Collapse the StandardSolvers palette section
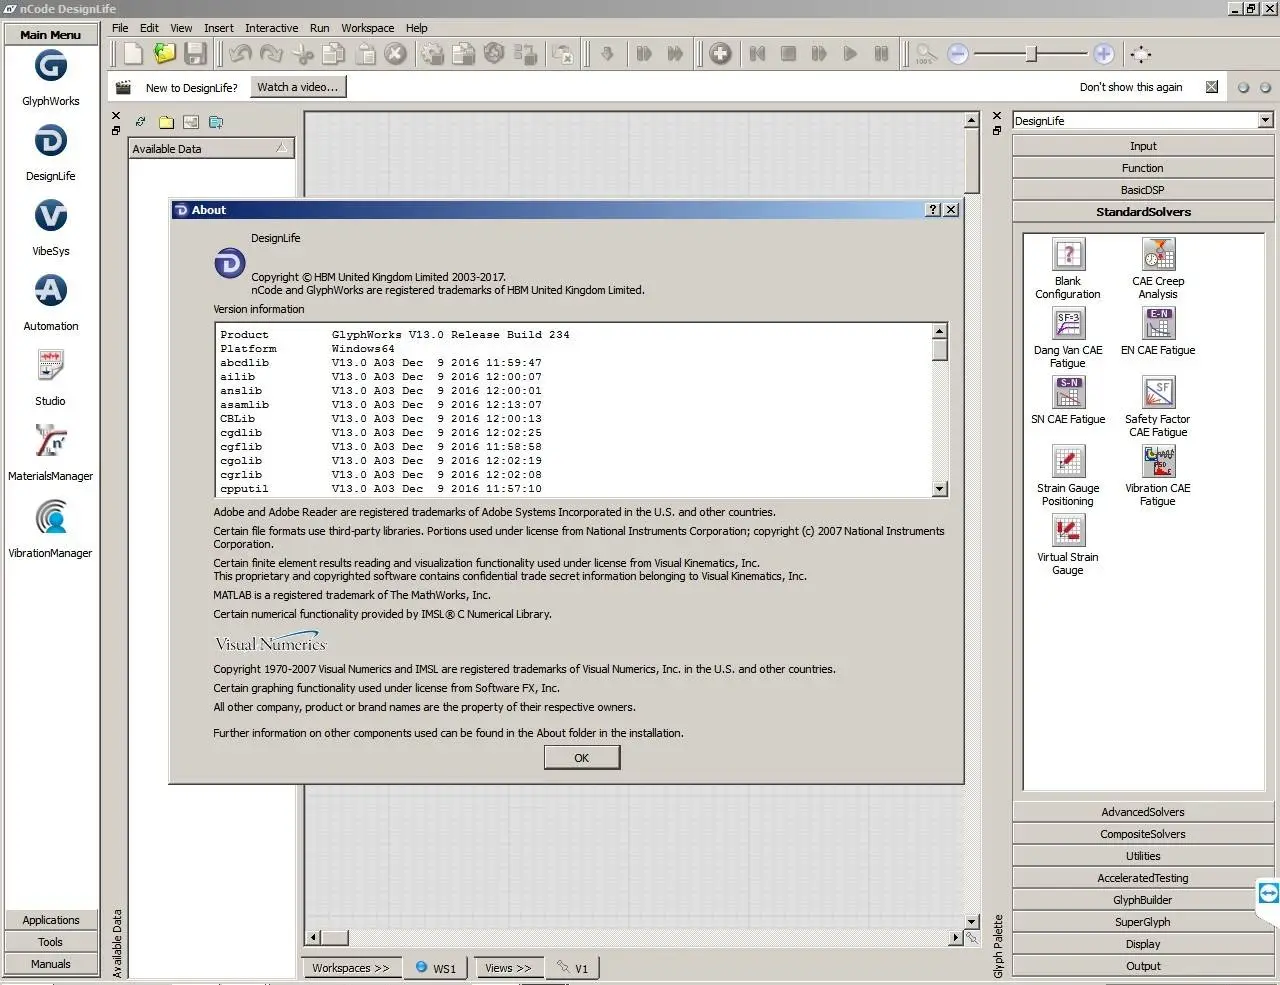This screenshot has height=985, width=1280. 1143,212
